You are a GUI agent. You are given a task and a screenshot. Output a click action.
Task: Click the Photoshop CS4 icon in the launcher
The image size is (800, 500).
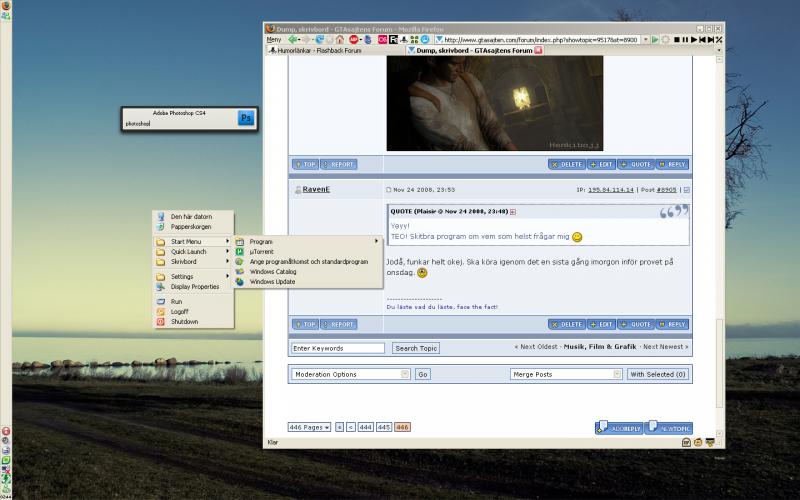pos(245,119)
